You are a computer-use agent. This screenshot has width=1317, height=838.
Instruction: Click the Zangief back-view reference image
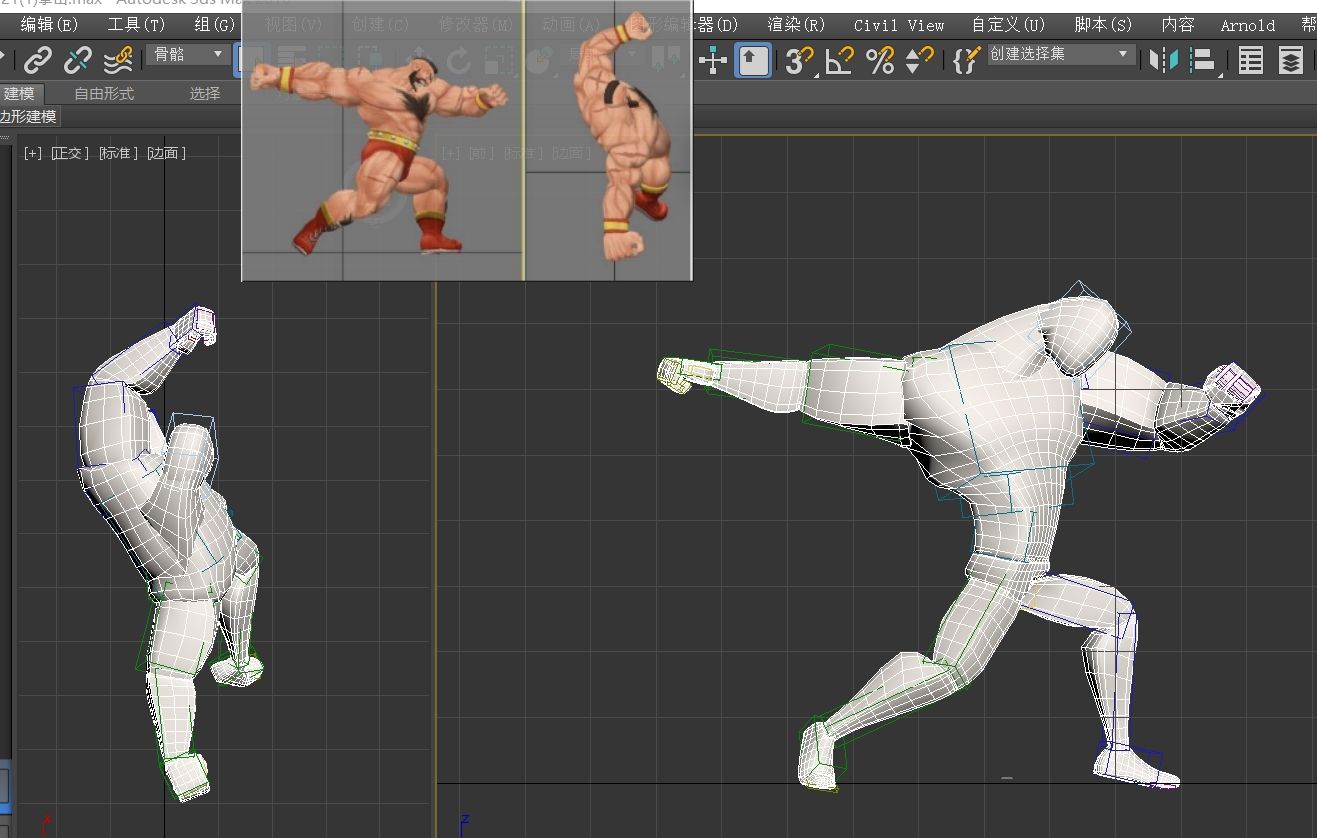(609, 140)
